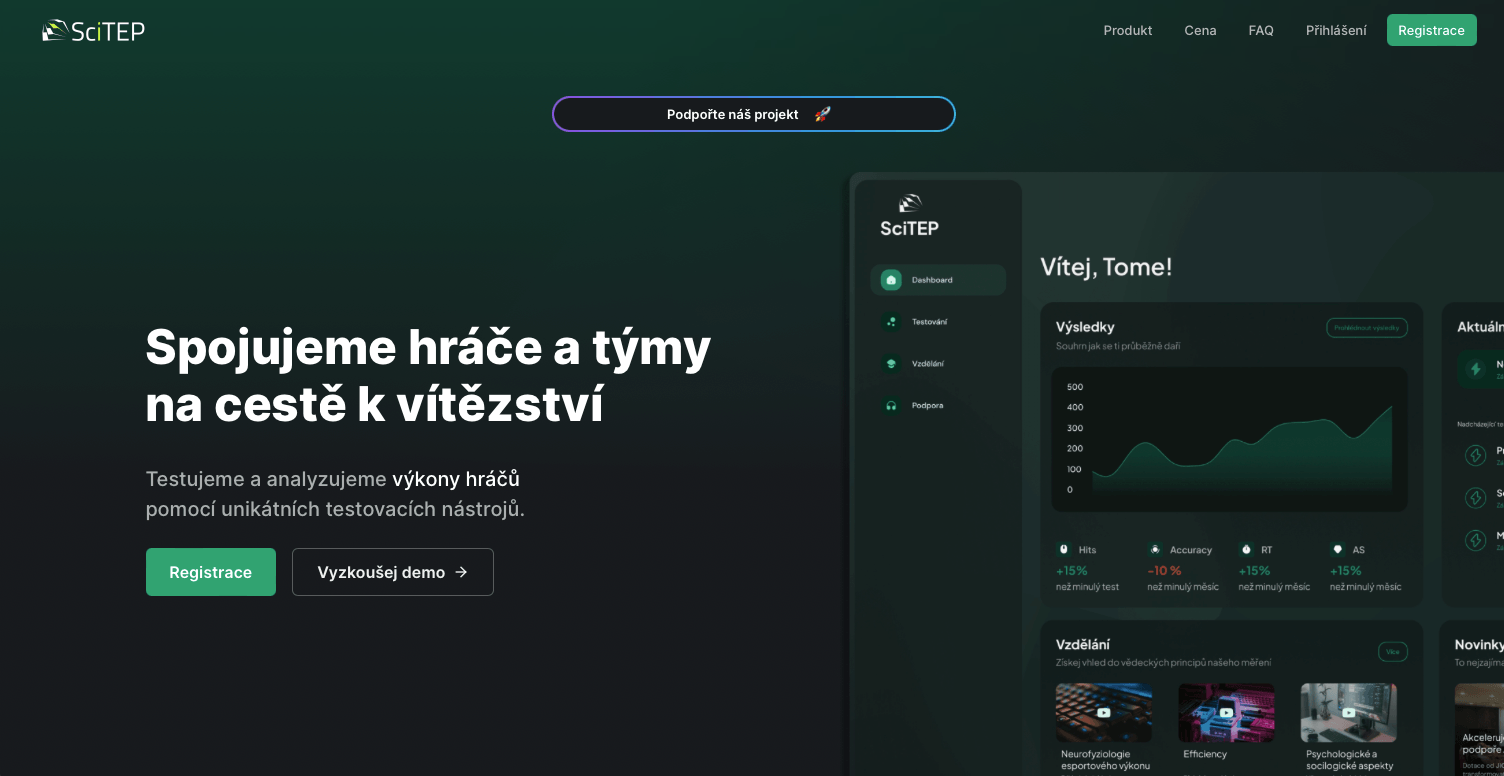Click the 'Vítej, Tome!' greeting heading

(1106, 267)
